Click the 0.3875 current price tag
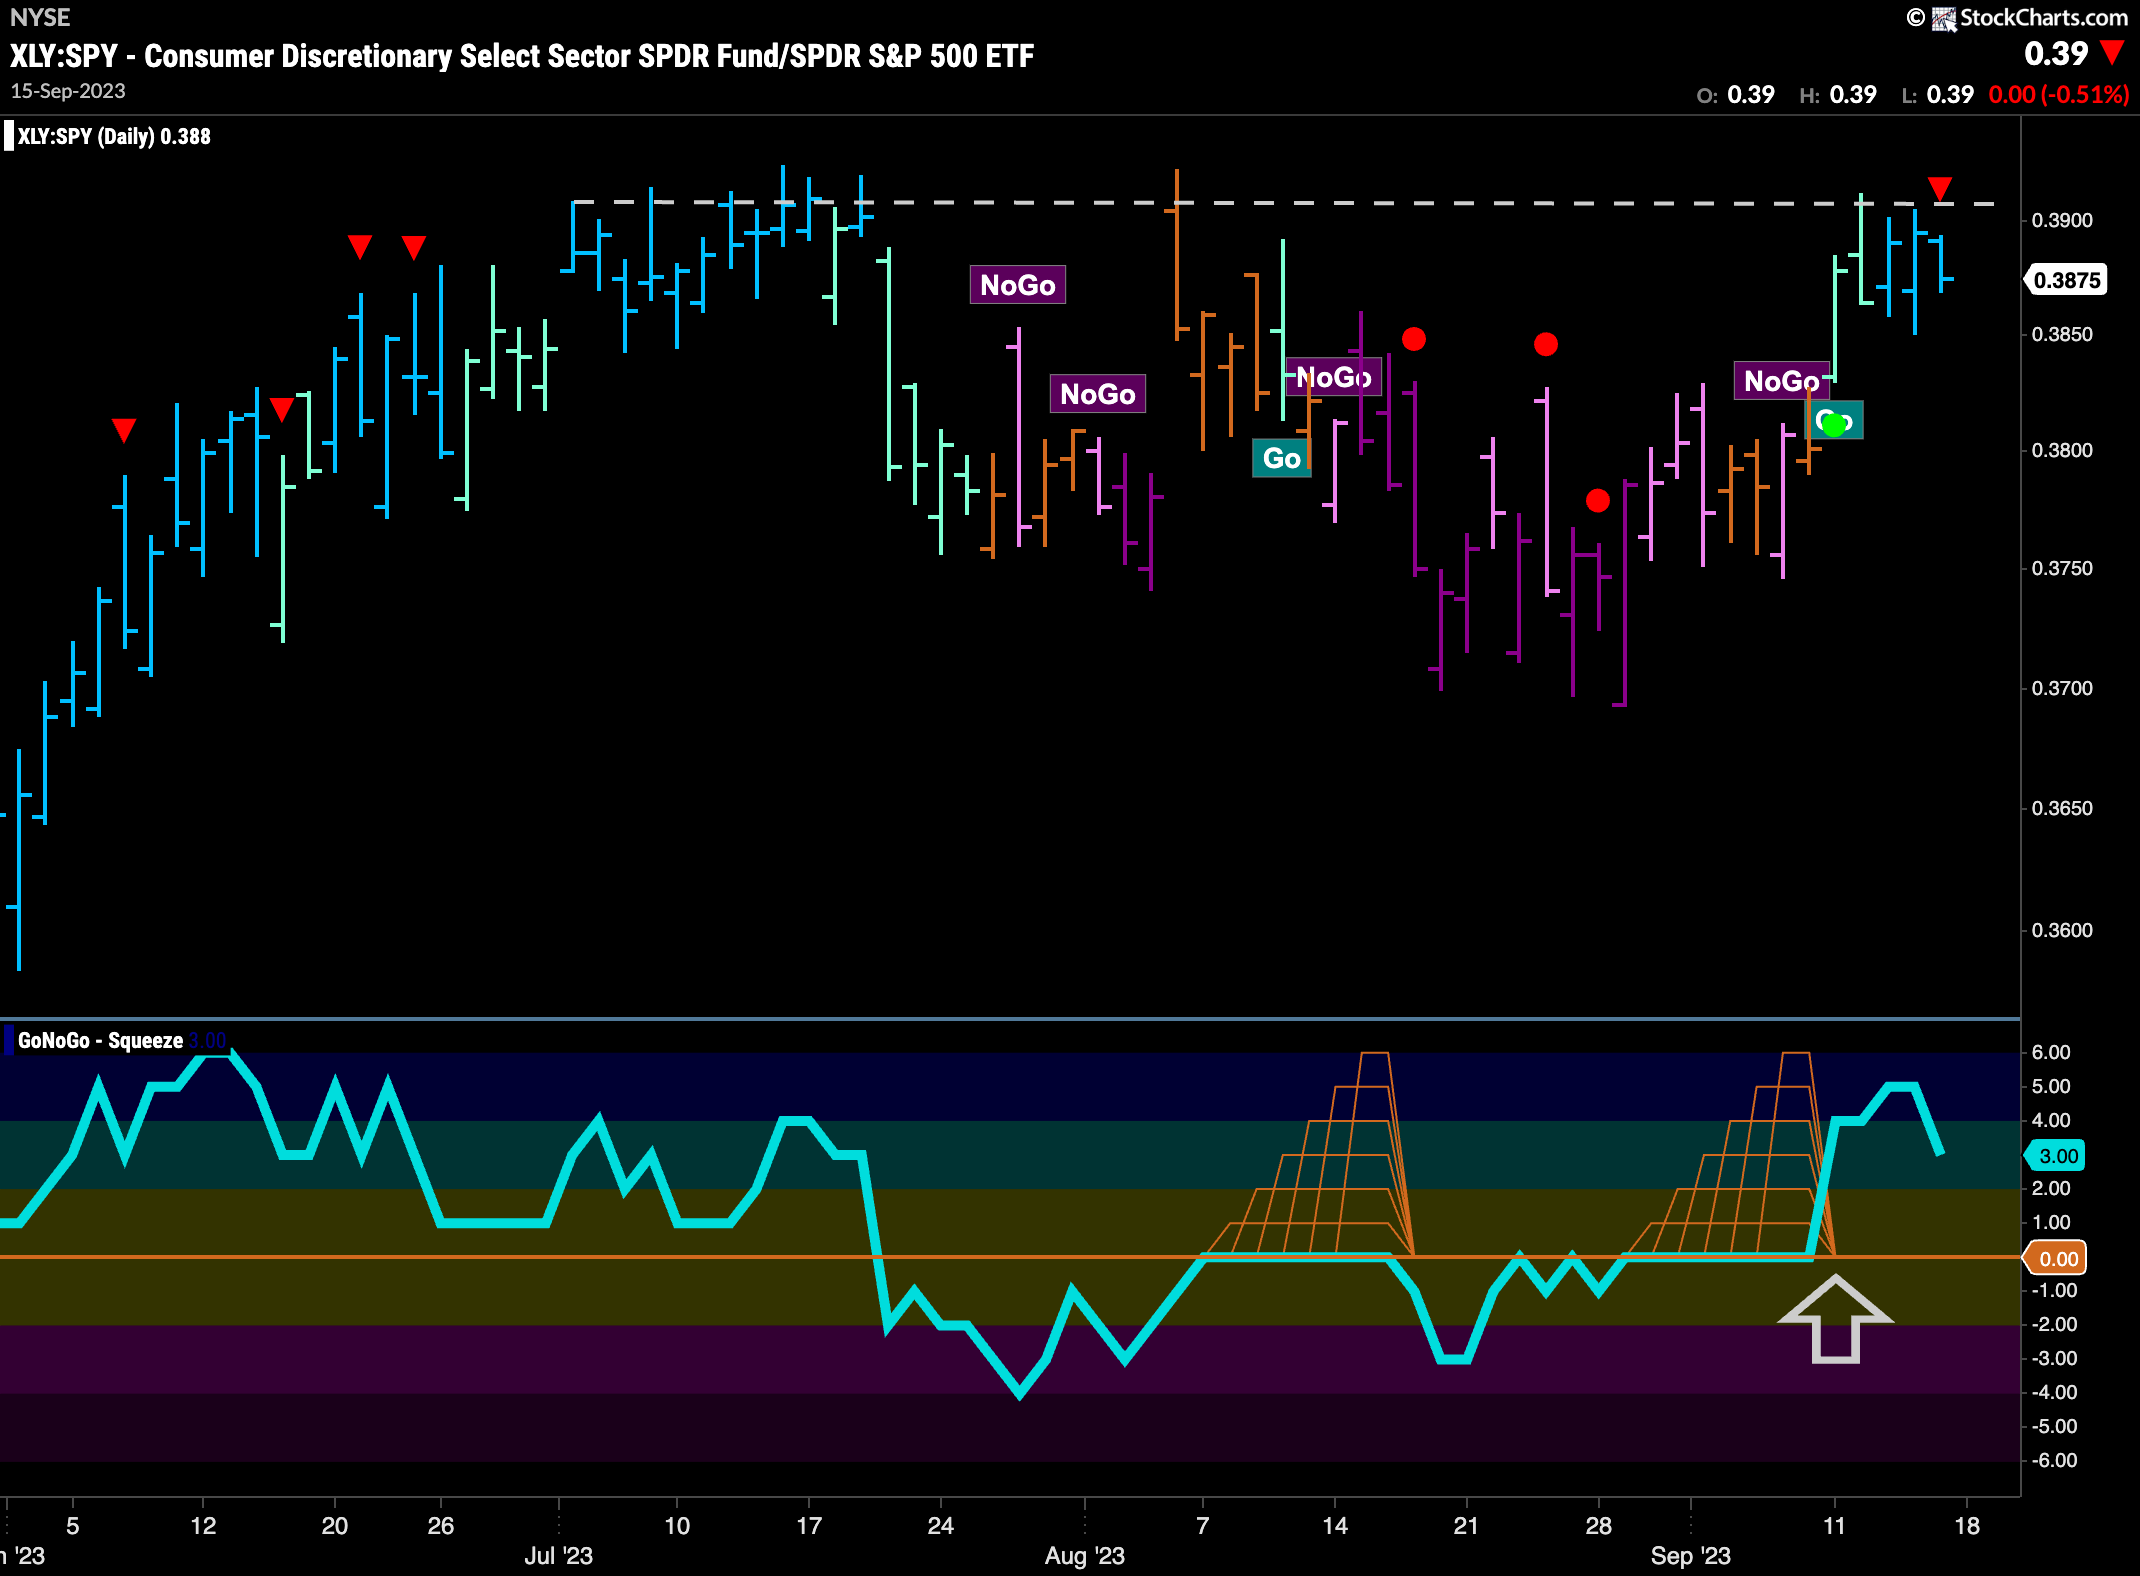 coord(2067,280)
